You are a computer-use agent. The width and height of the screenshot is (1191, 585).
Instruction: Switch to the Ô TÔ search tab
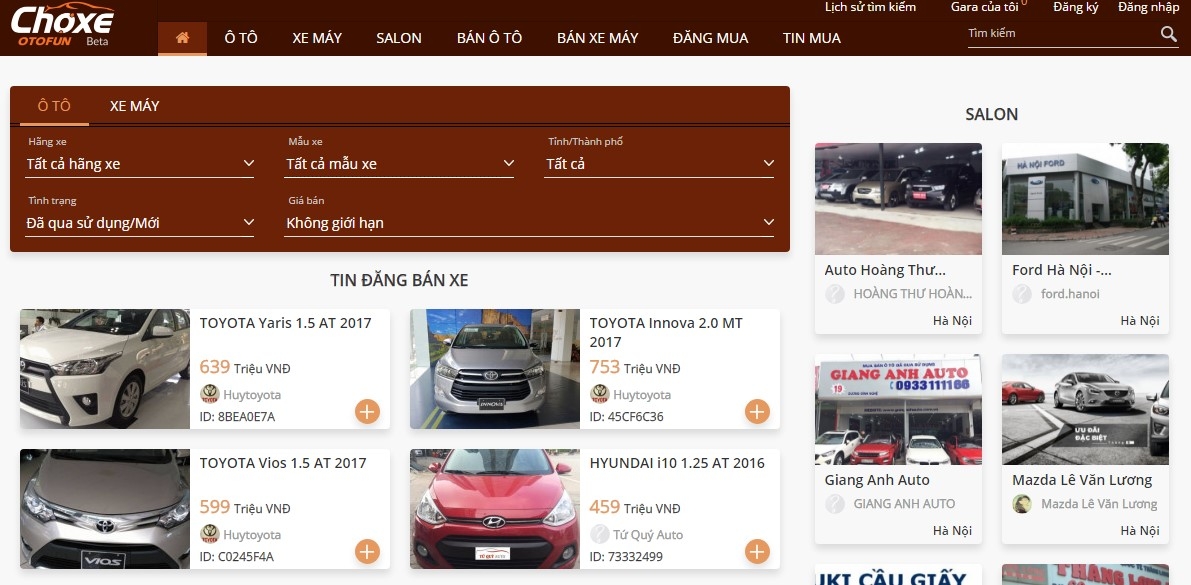click(x=54, y=106)
